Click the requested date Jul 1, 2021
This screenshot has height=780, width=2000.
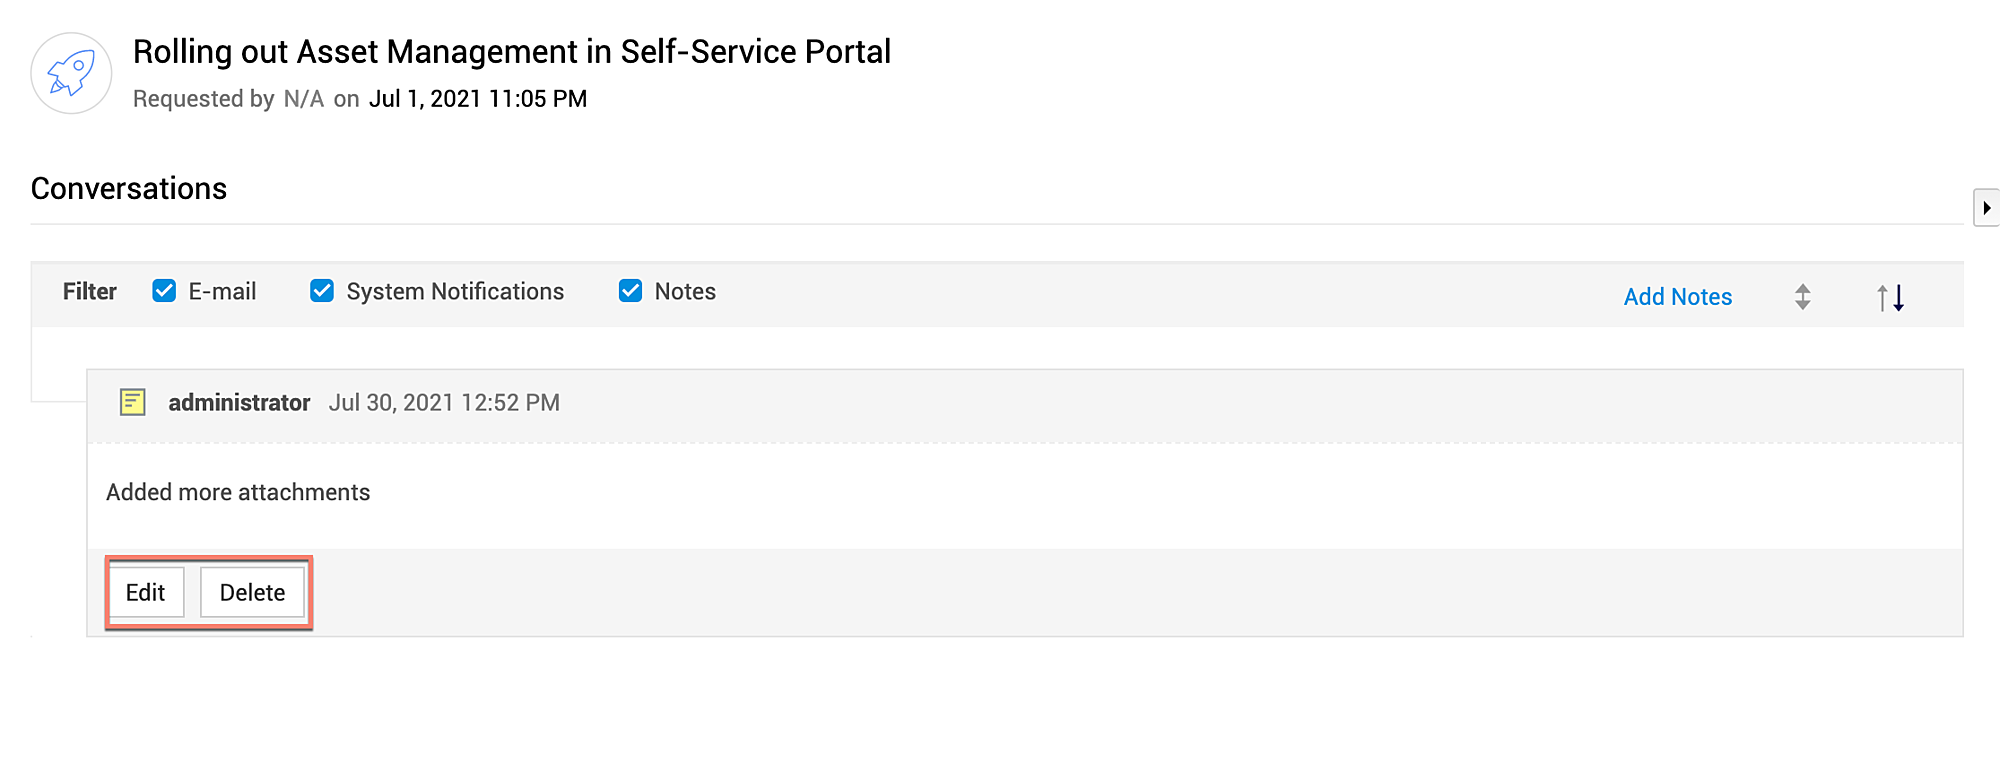click(x=478, y=99)
